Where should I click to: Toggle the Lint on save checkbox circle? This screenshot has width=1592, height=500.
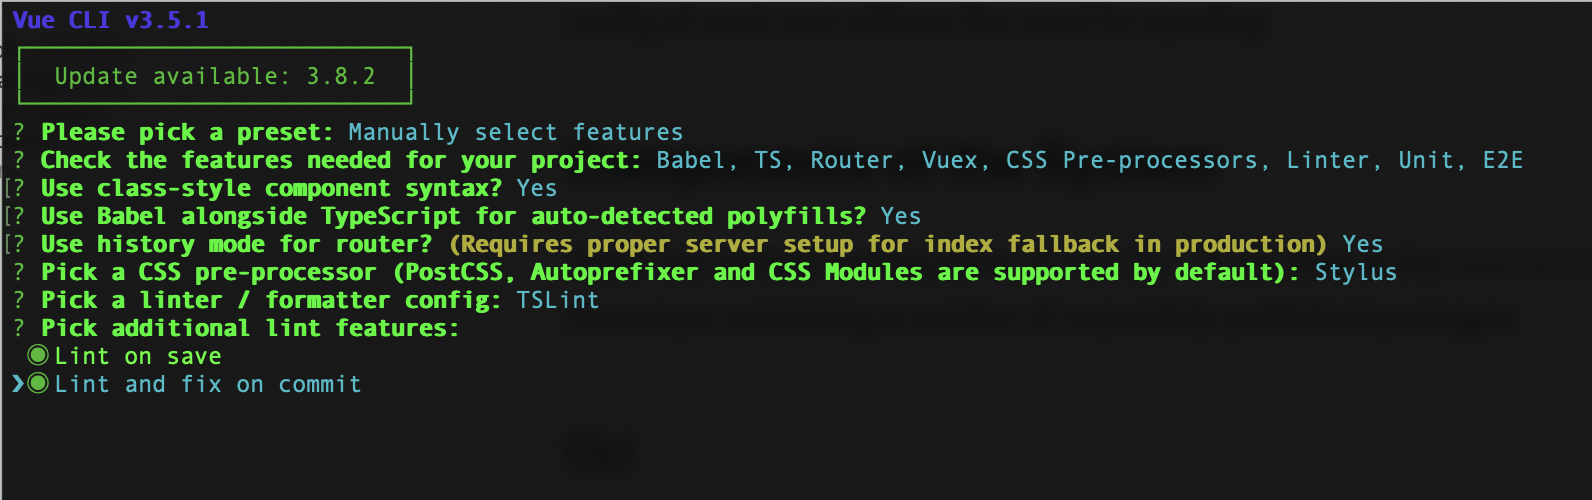pyautogui.click(x=38, y=356)
